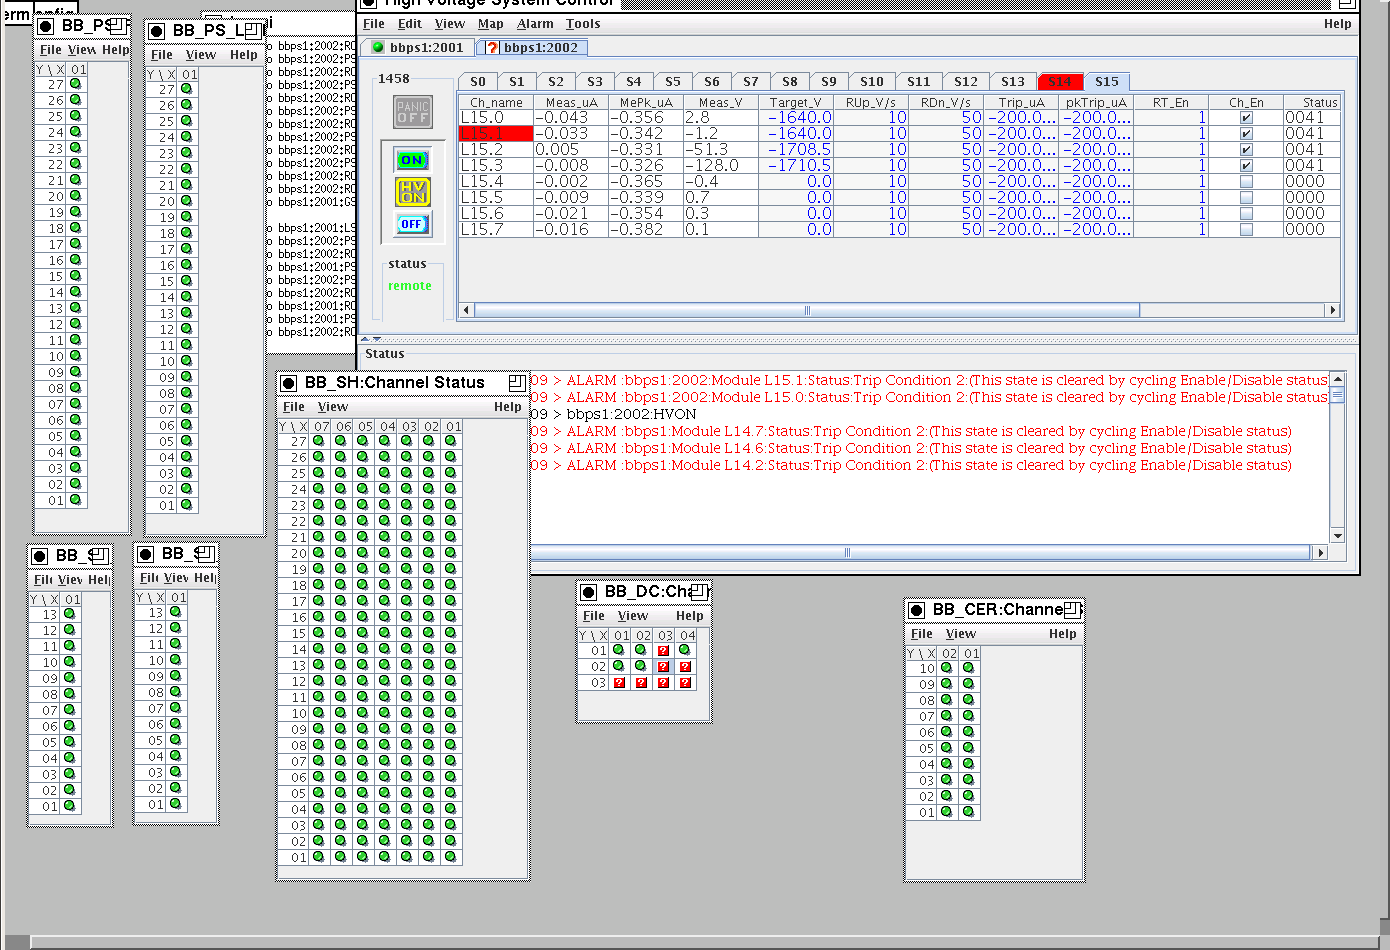Viewport: 1390px width, 950px height.
Task: Toggle Ch_En checkbox for the red L15.1 row
Action: click(1246, 134)
